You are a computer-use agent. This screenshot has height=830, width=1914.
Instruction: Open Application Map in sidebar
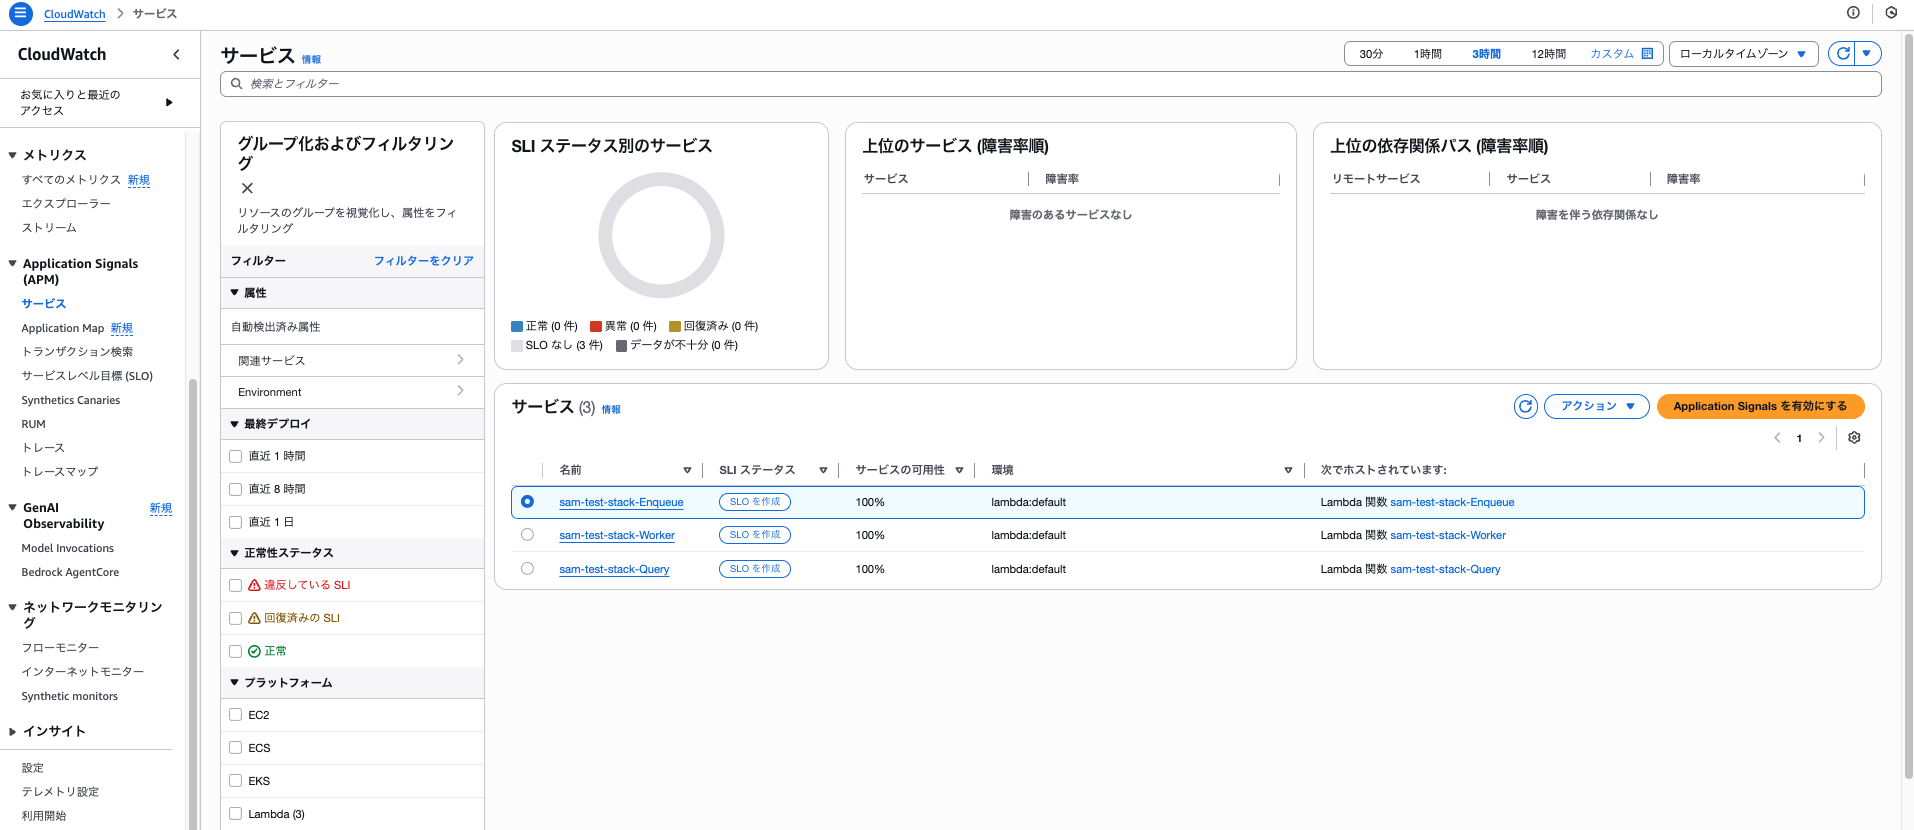(63, 328)
